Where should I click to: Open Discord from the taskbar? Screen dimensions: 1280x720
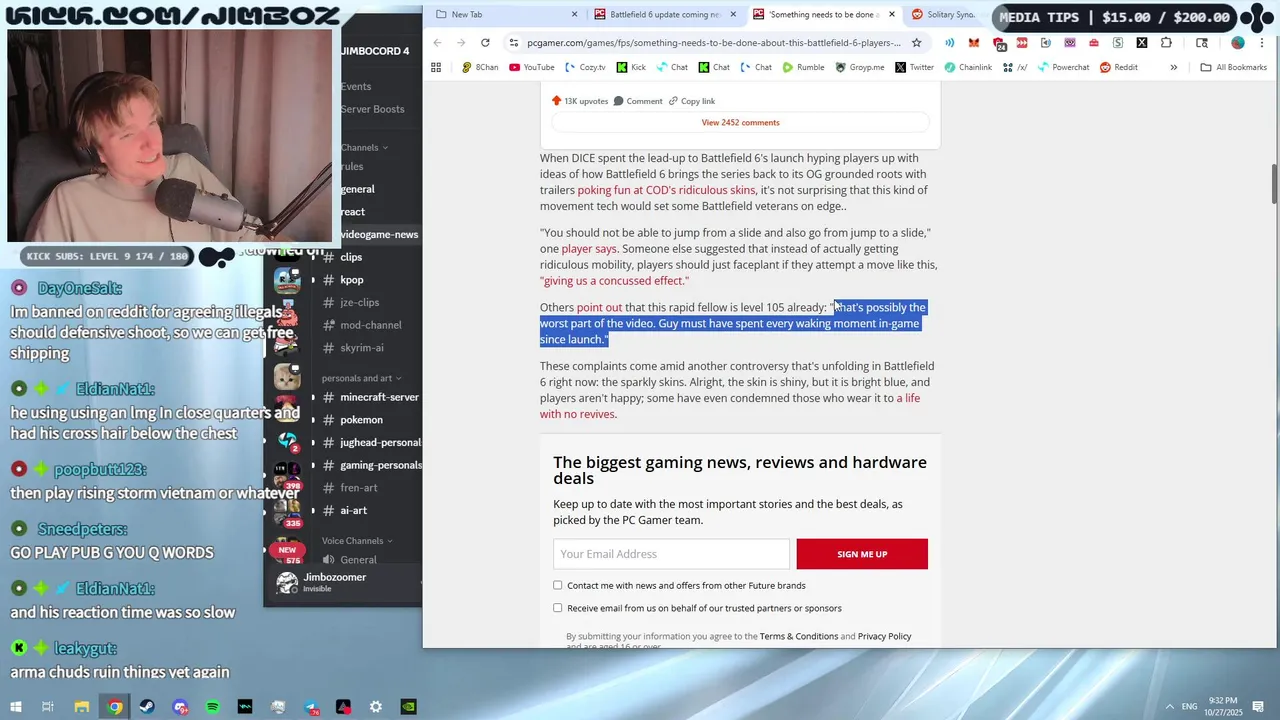pos(180,707)
